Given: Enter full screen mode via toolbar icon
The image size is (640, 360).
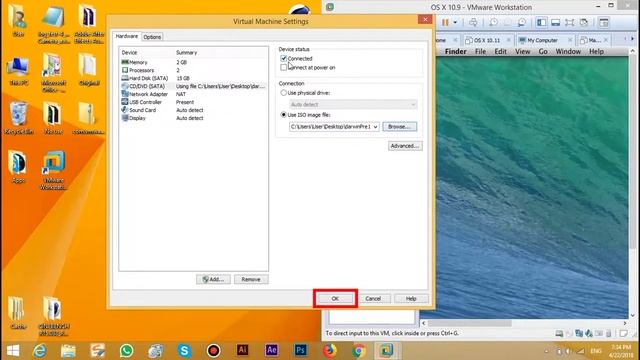Looking at the screenshot, I should [x=569, y=22].
